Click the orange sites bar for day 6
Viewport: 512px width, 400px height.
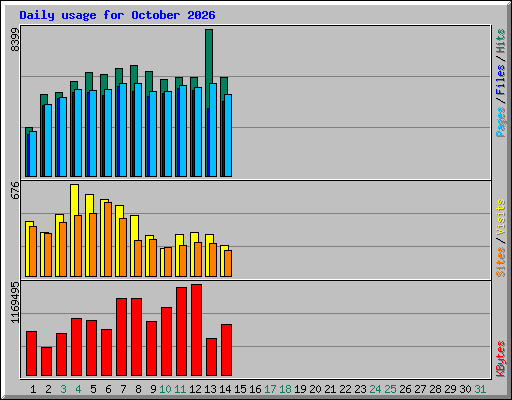coord(108,239)
